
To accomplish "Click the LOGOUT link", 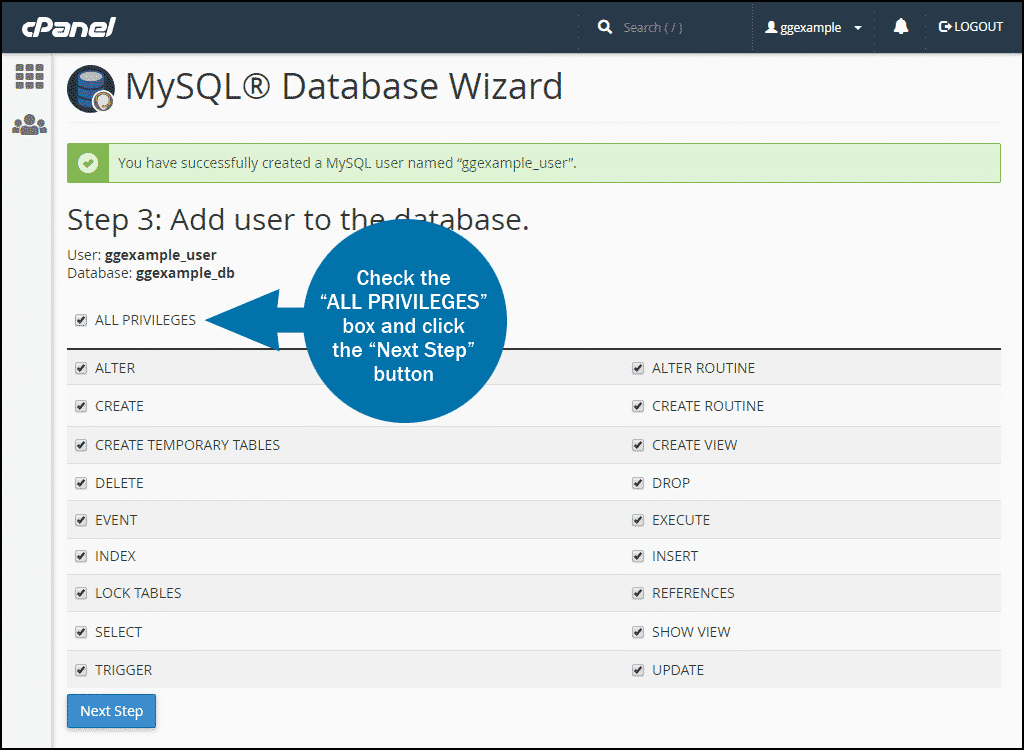I will [970, 27].
